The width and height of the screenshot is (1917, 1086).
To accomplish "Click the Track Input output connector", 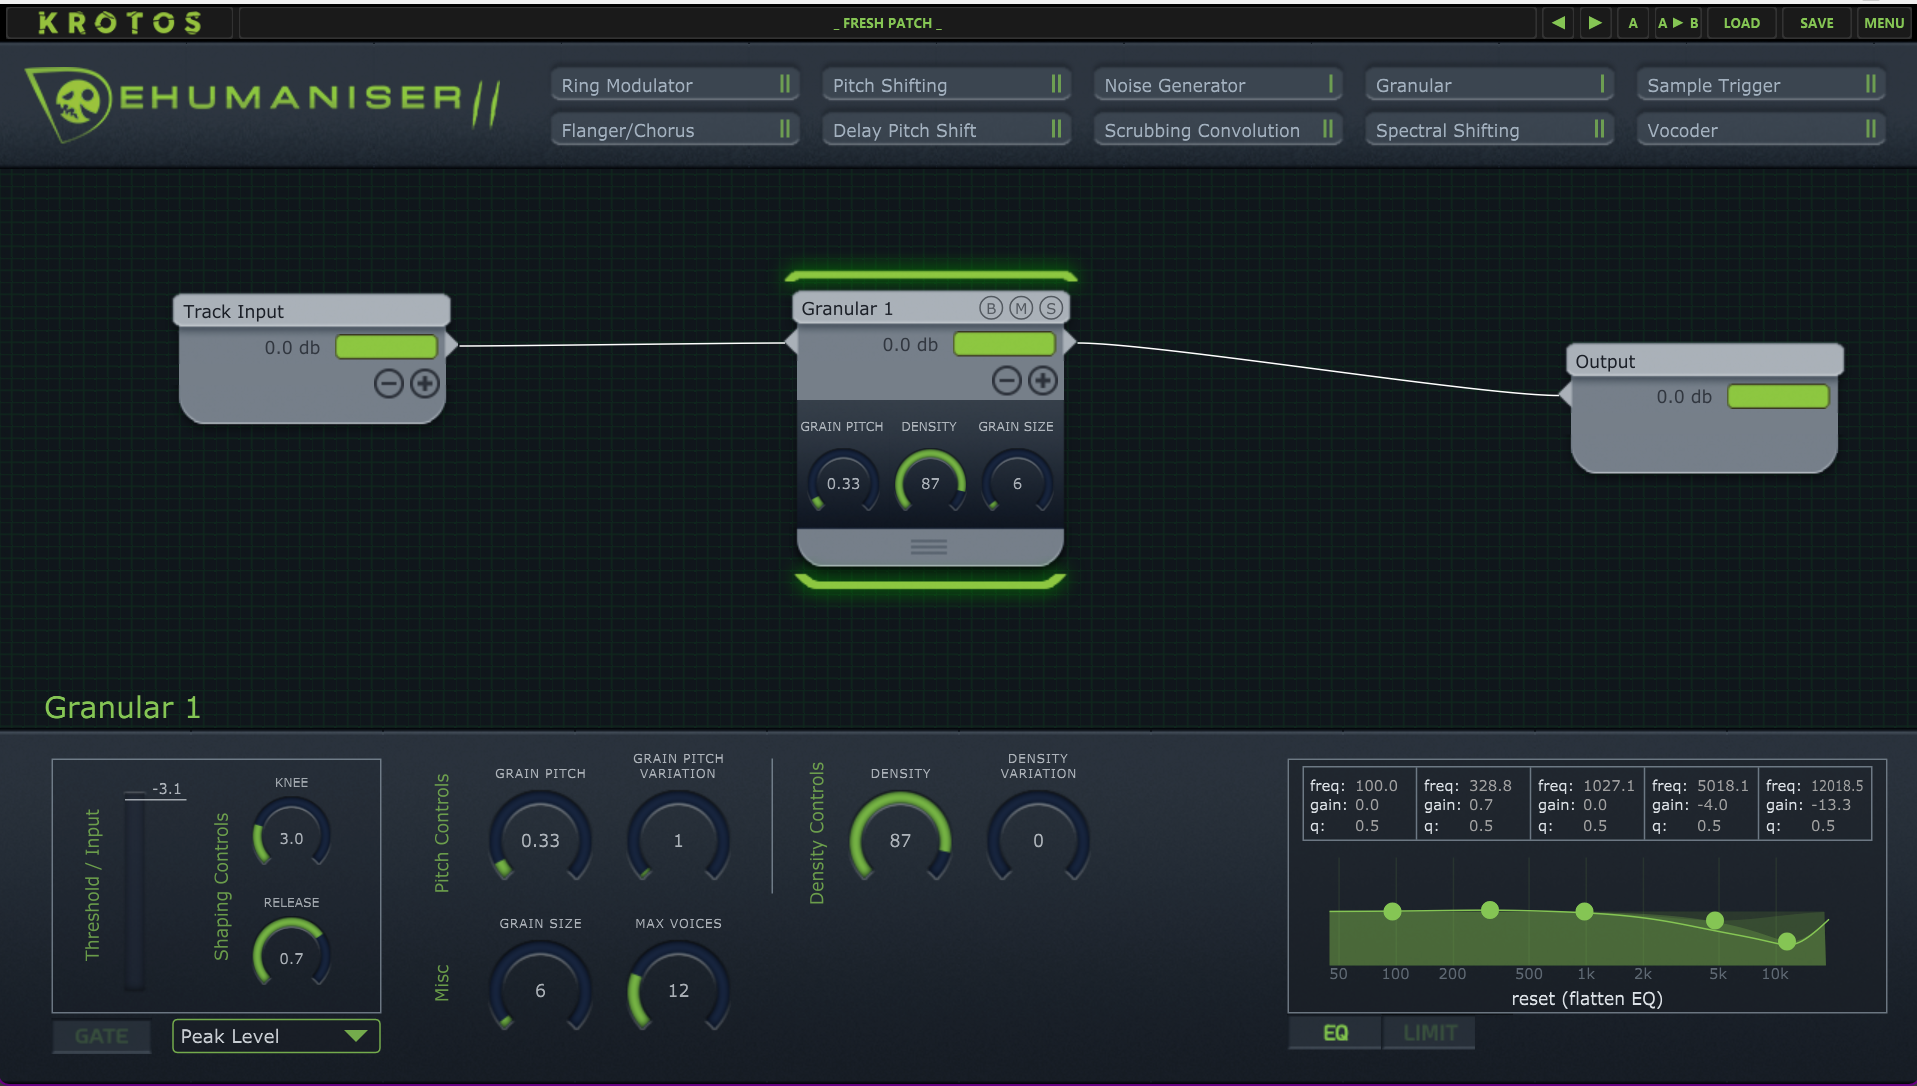I will [451, 346].
